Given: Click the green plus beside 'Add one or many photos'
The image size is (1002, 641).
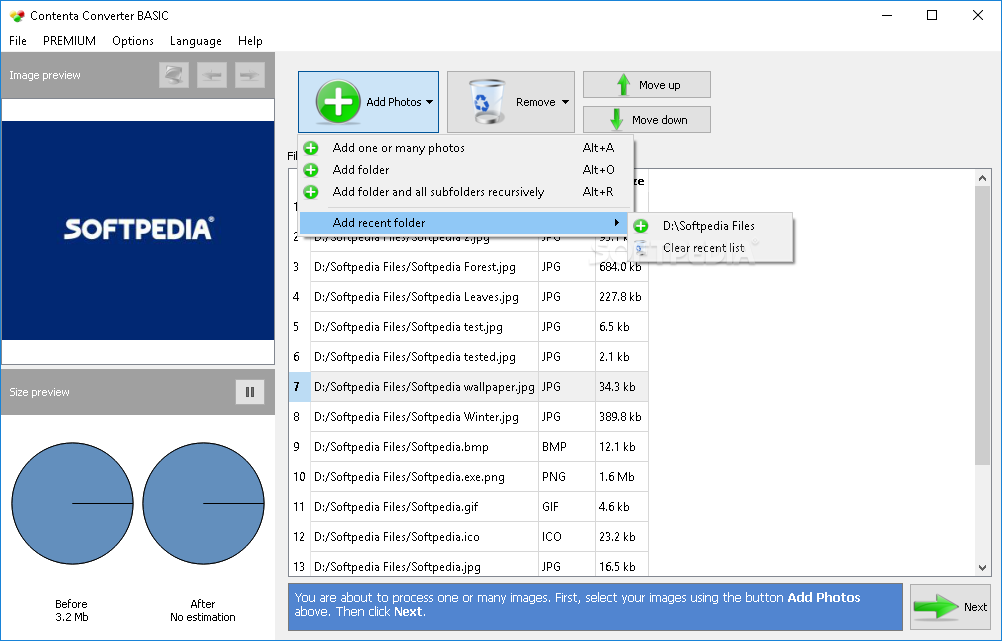Looking at the screenshot, I should pyautogui.click(x=311, y=148).
